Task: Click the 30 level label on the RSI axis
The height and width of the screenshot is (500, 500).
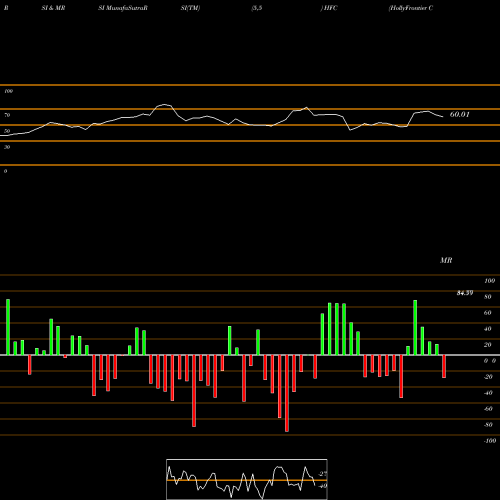Action: (x=7, y=147)
